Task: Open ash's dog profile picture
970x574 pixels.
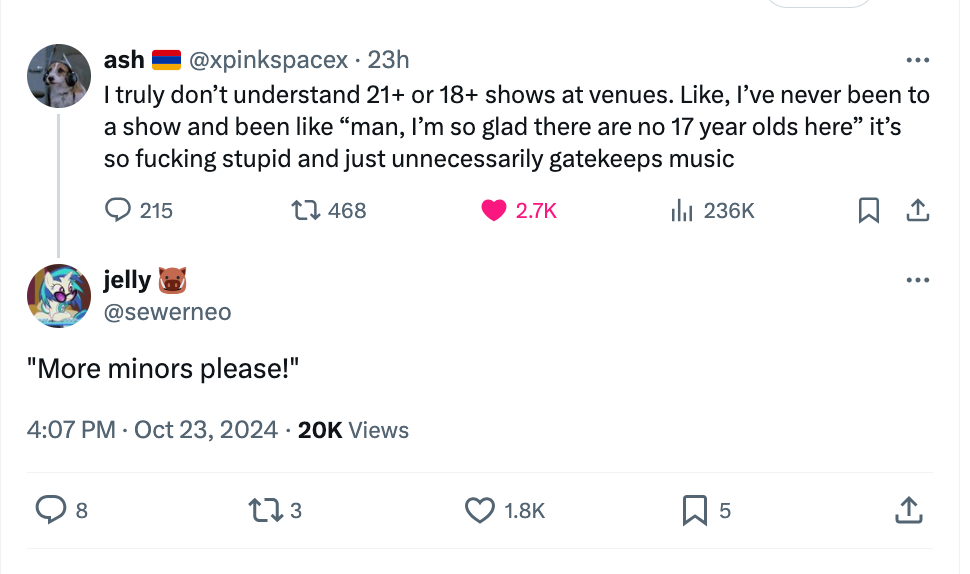Action: click(x=59, y=75)
